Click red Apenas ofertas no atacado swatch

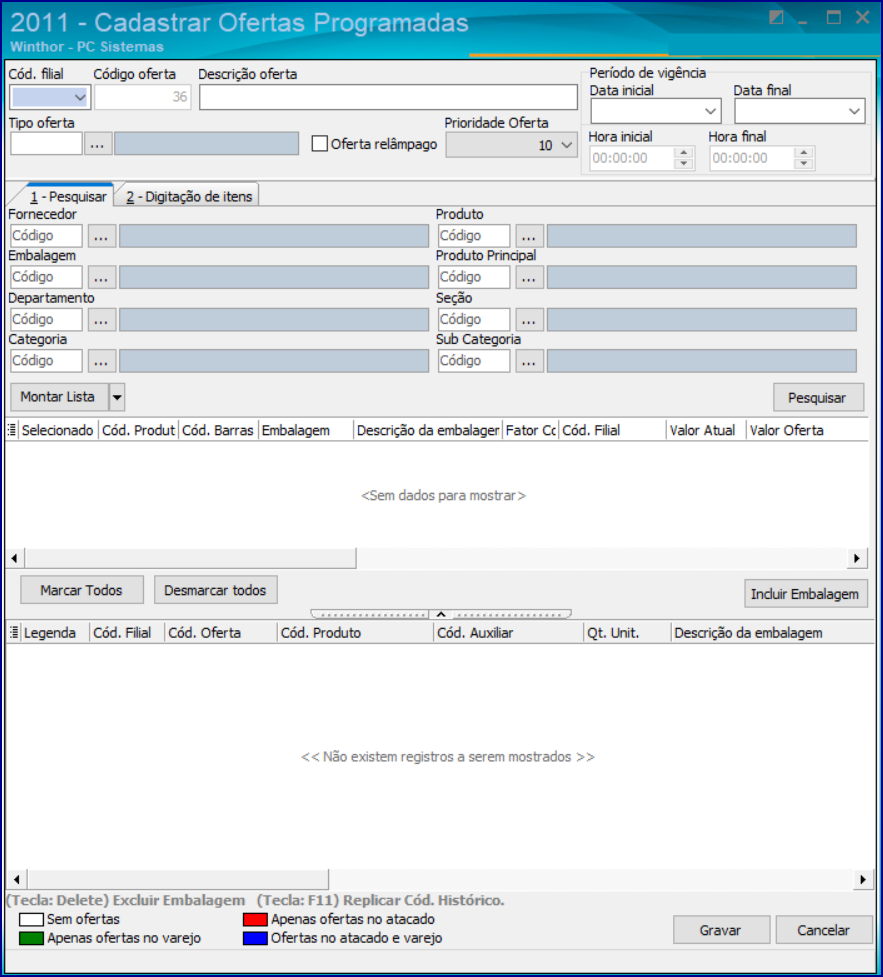pyautogui.click(x=255, y=920)
